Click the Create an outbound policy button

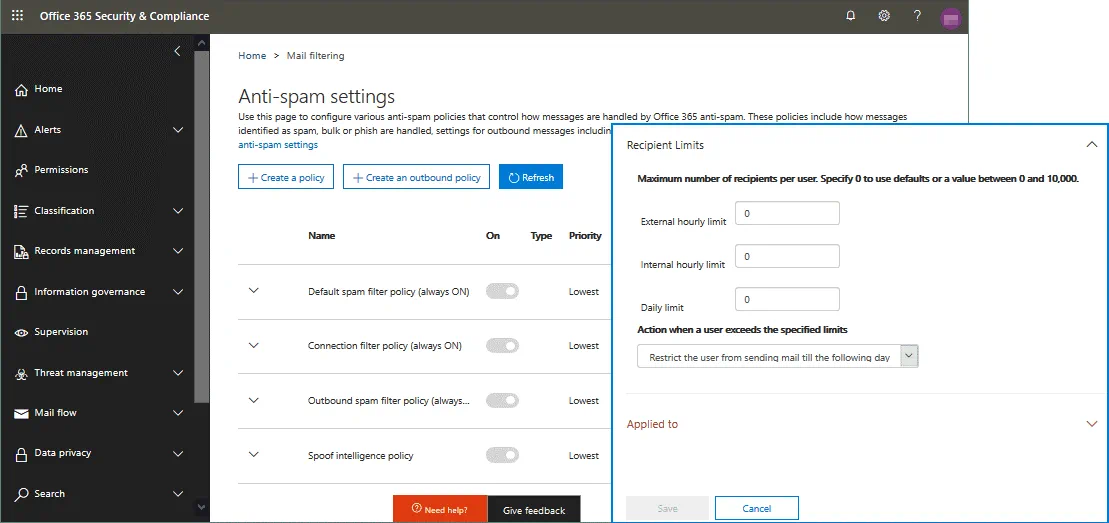click(x=416, y=177)
